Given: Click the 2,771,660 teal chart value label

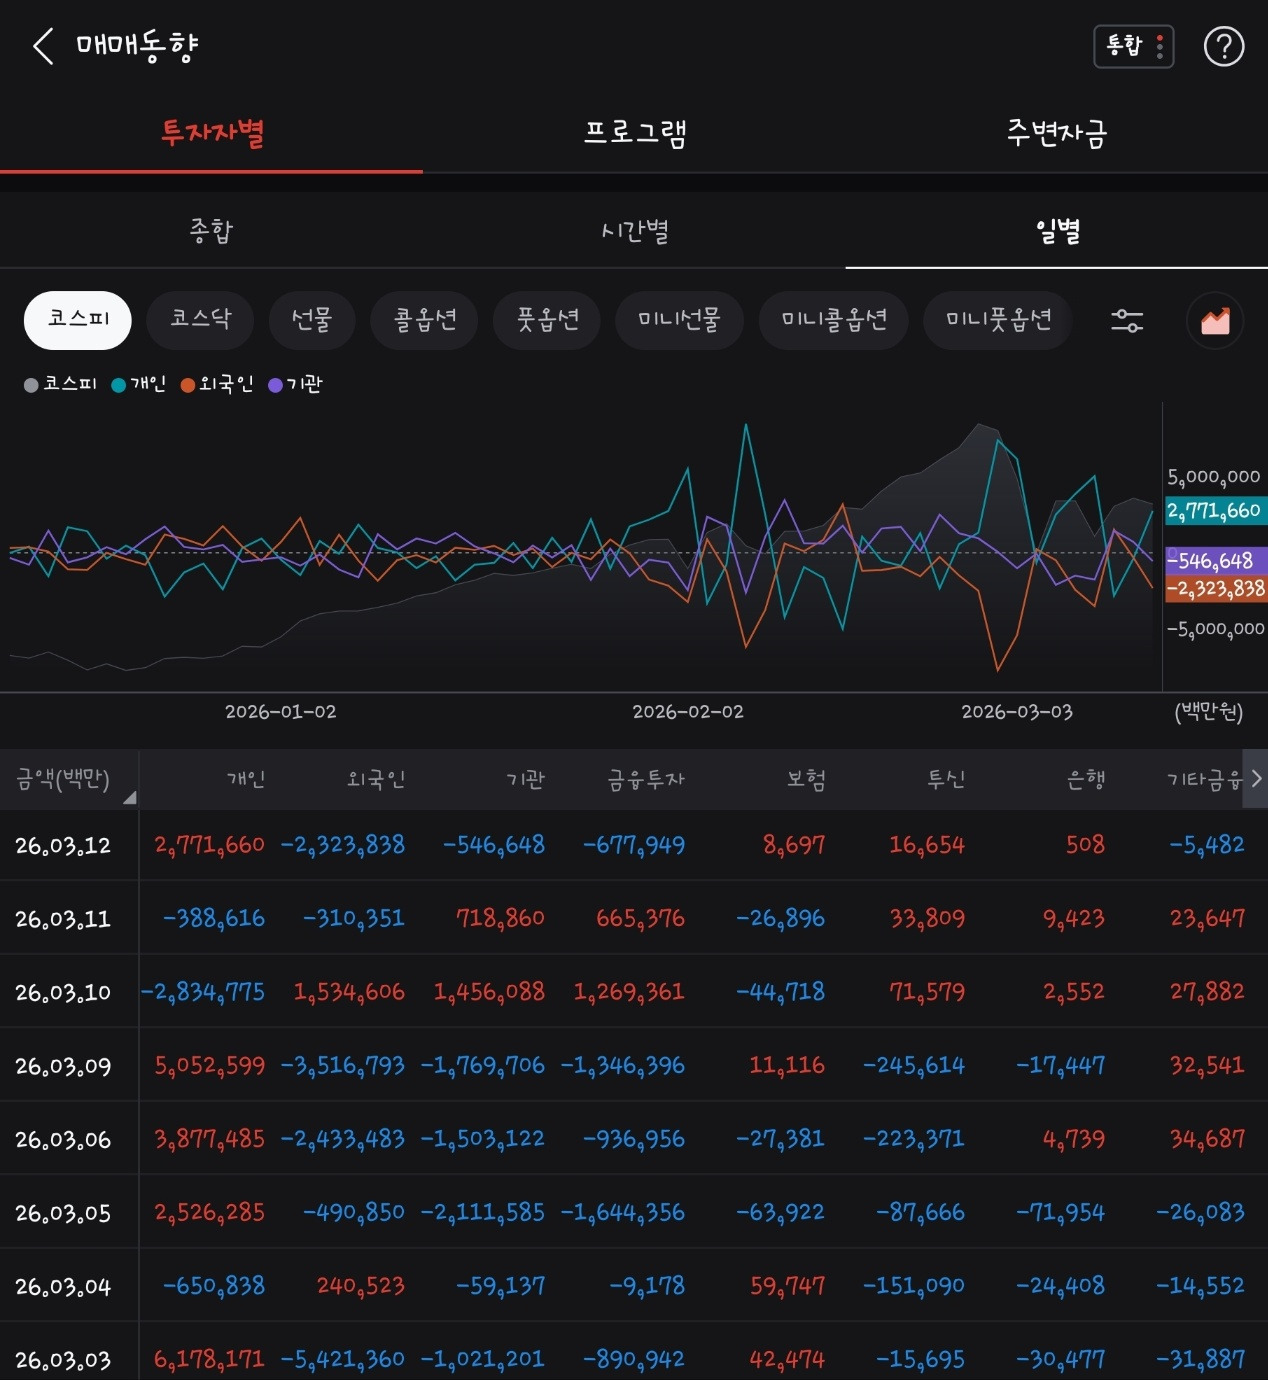Looking at the screenshot, I should (x=1214, y=511).
